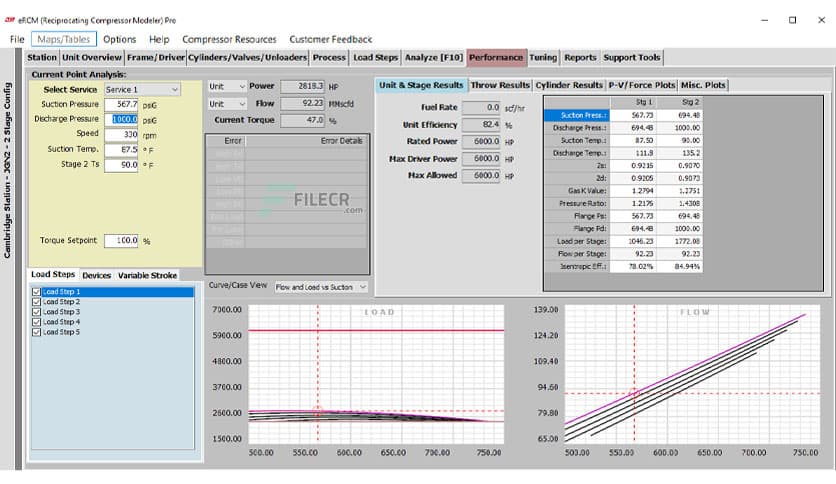836x484 pixels.
Task: Select the Suction Press. row header
Action: coord(577,115)
